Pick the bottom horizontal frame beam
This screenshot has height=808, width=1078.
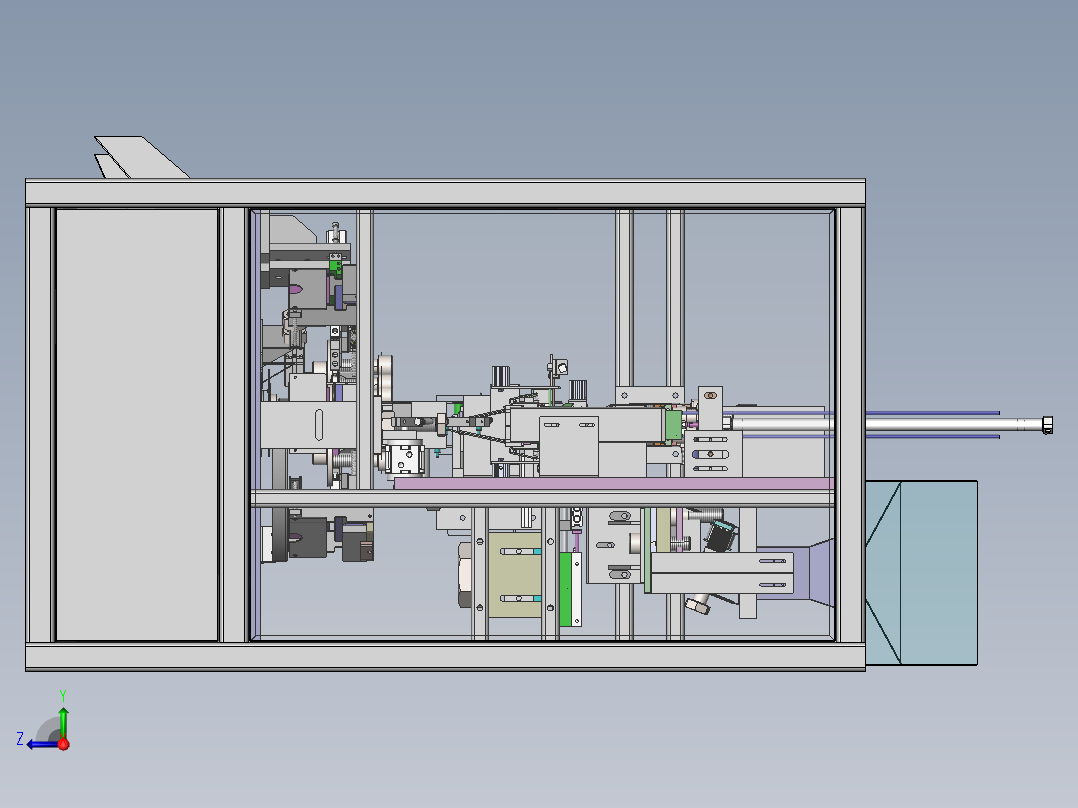tap(445, 657)
